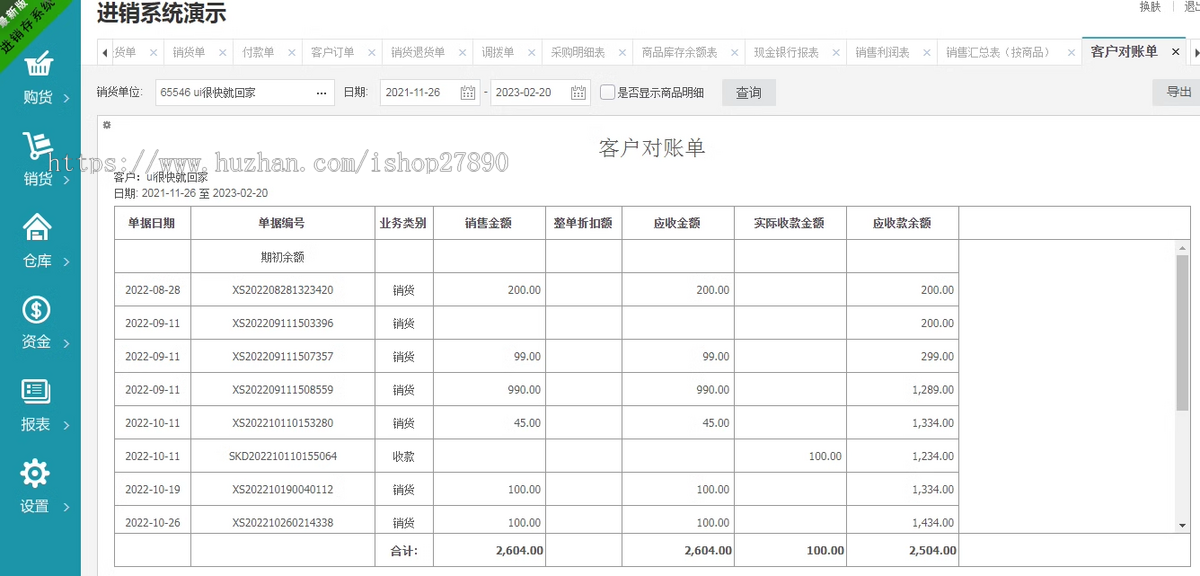
Task: Open the 销货 sales sidebar menu
Action: coord(40,162)
